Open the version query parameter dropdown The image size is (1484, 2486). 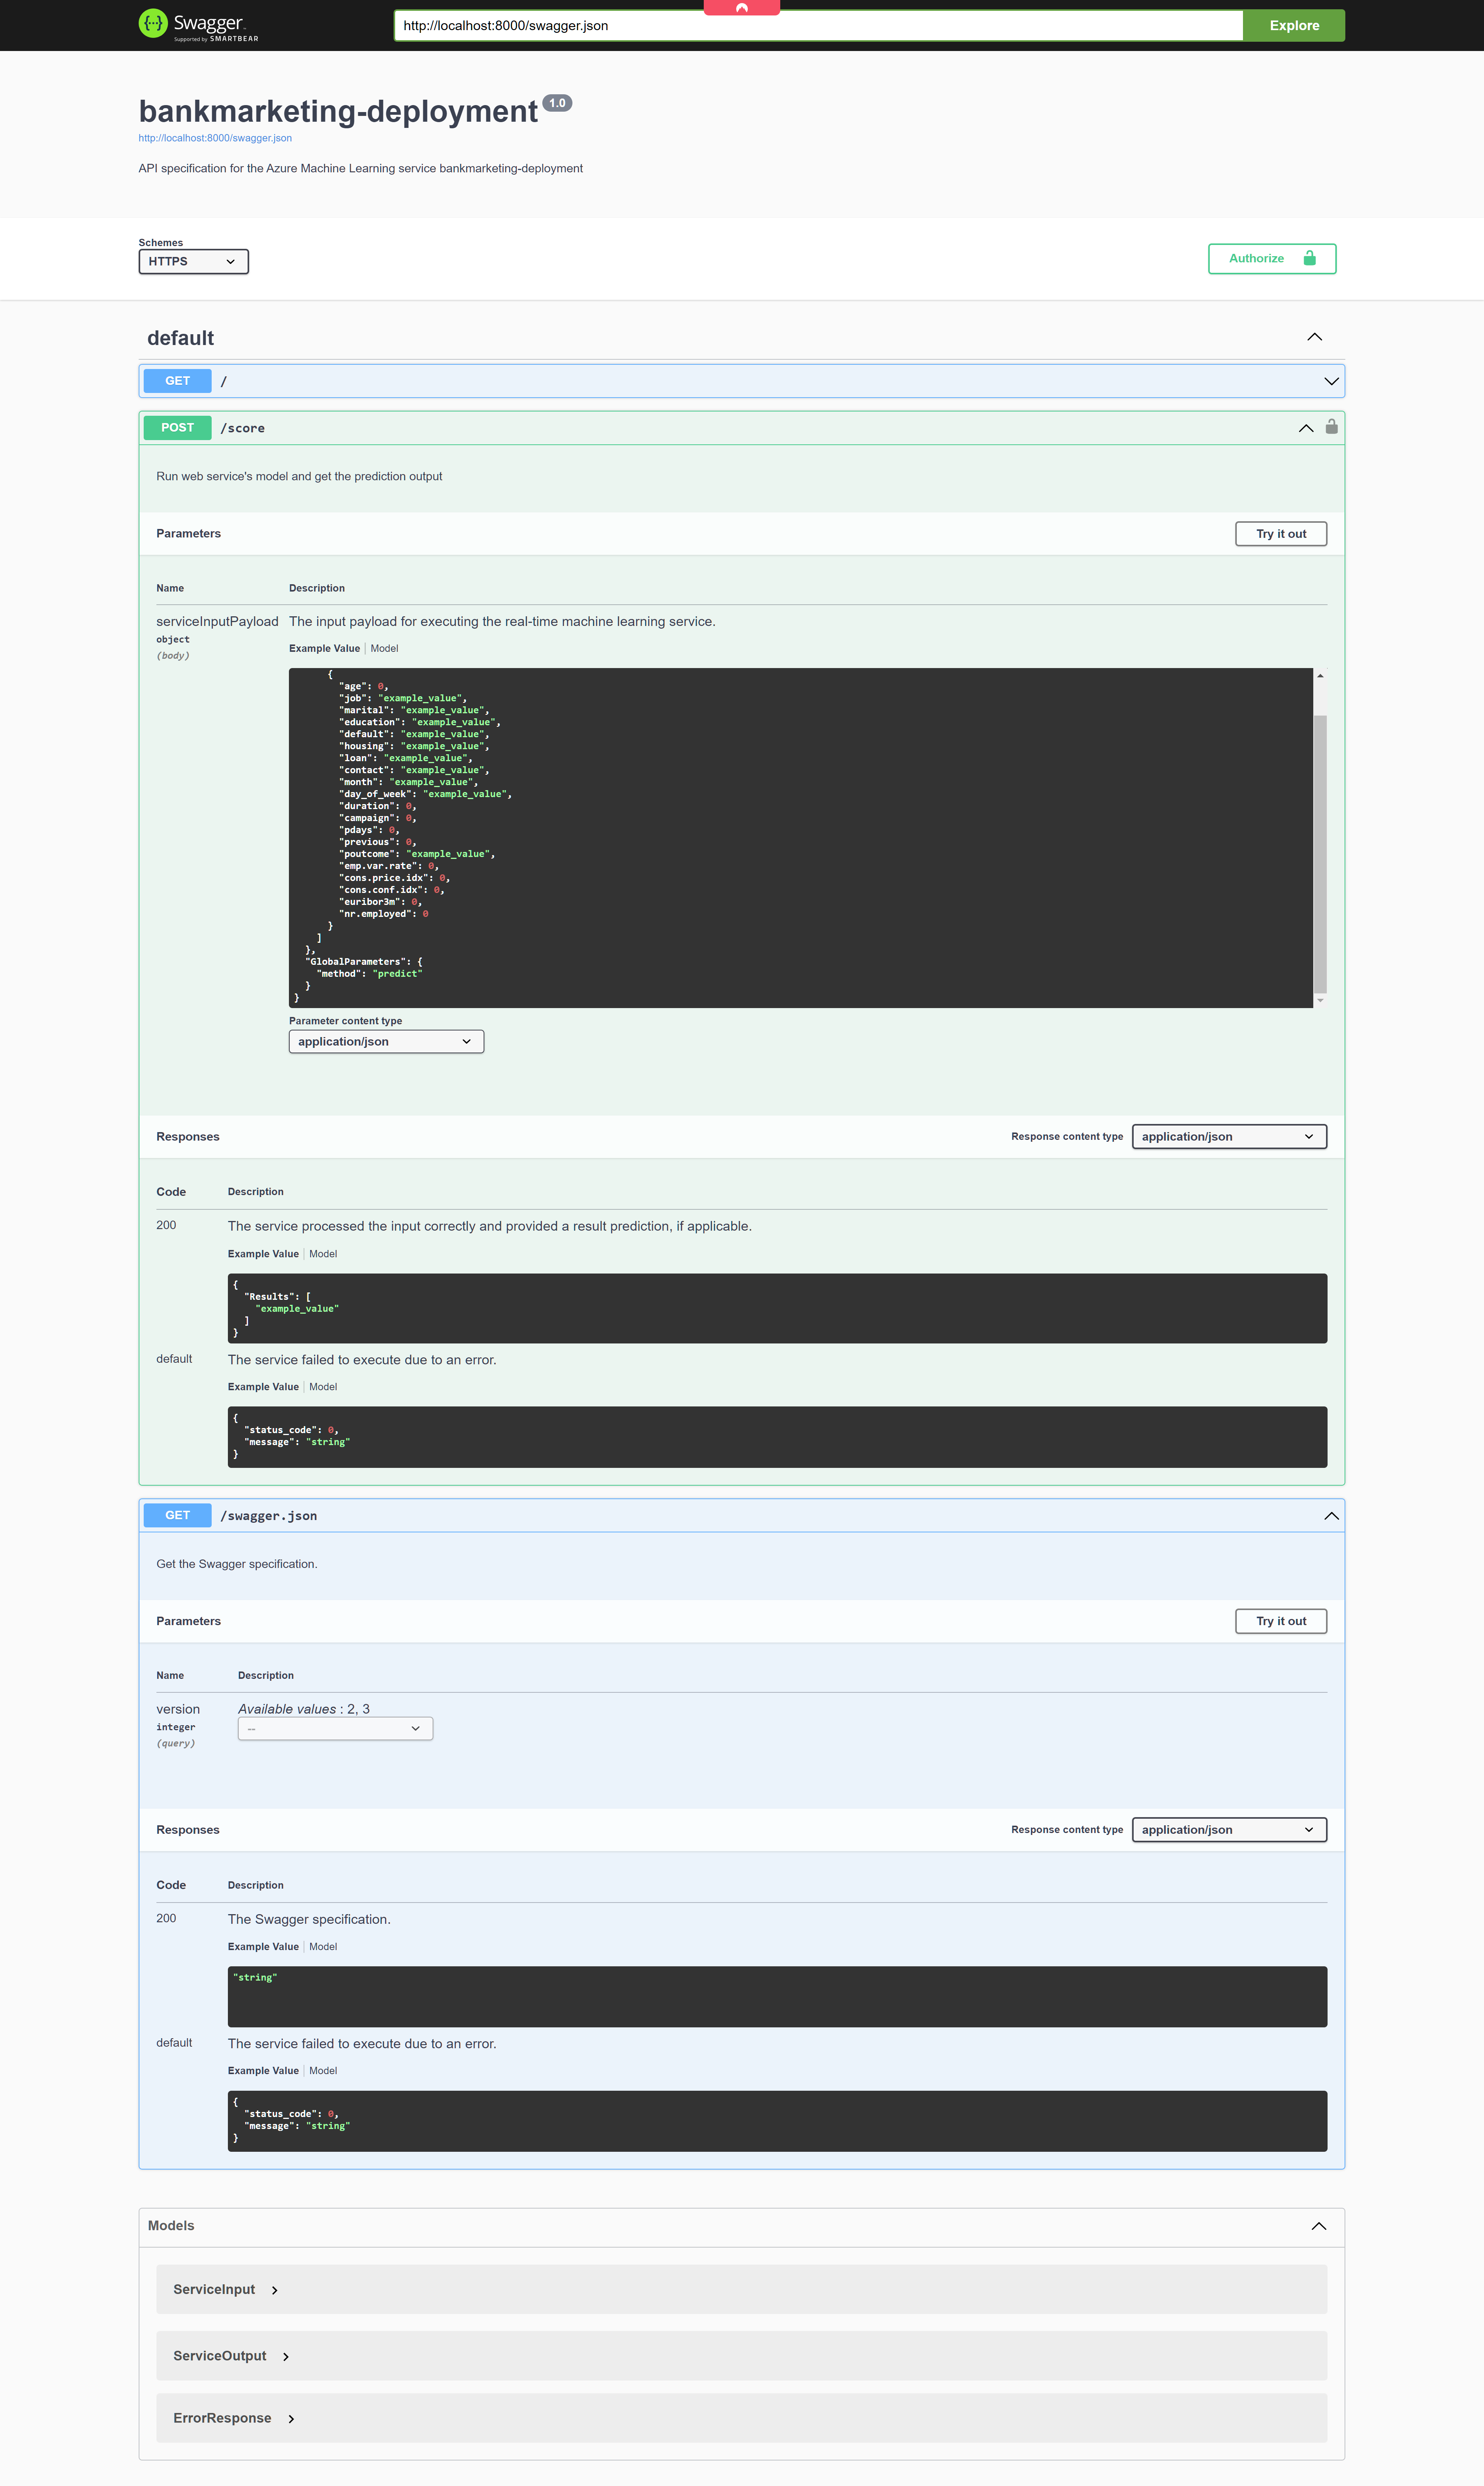[x=334, y=1728]
